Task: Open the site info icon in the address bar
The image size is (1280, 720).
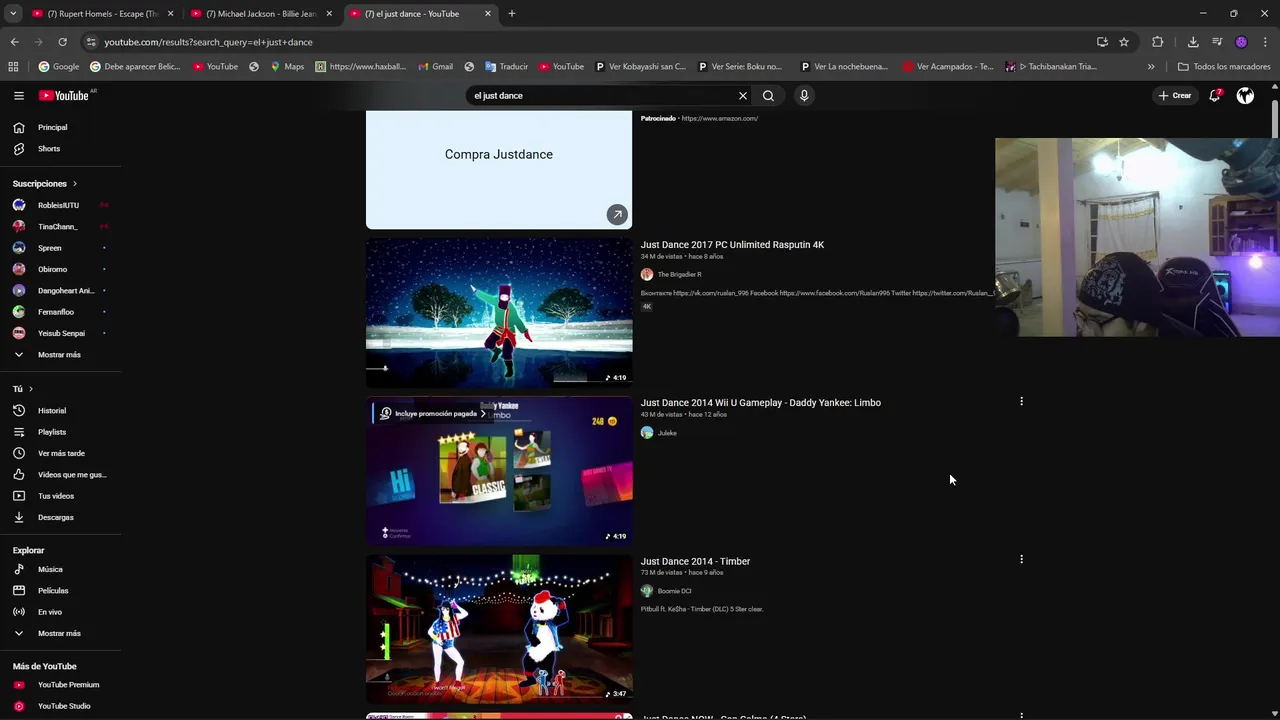Action: 91,42
